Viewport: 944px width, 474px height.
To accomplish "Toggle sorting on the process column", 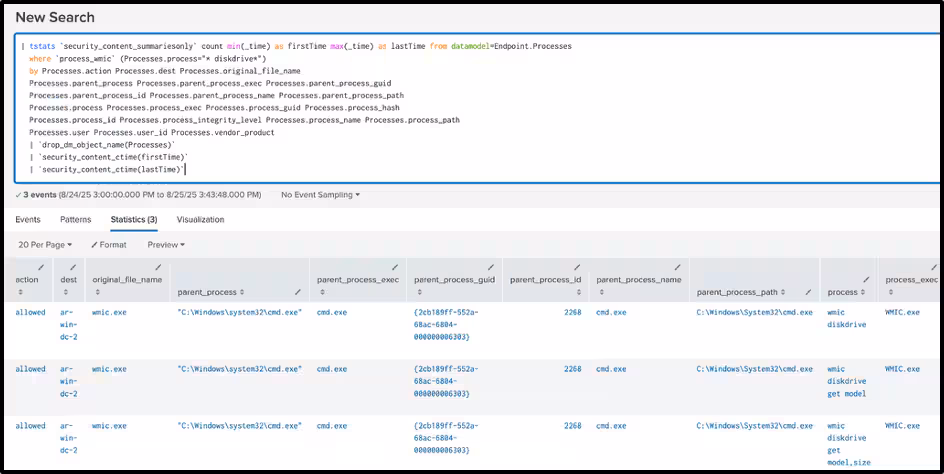I will [863, 292].
